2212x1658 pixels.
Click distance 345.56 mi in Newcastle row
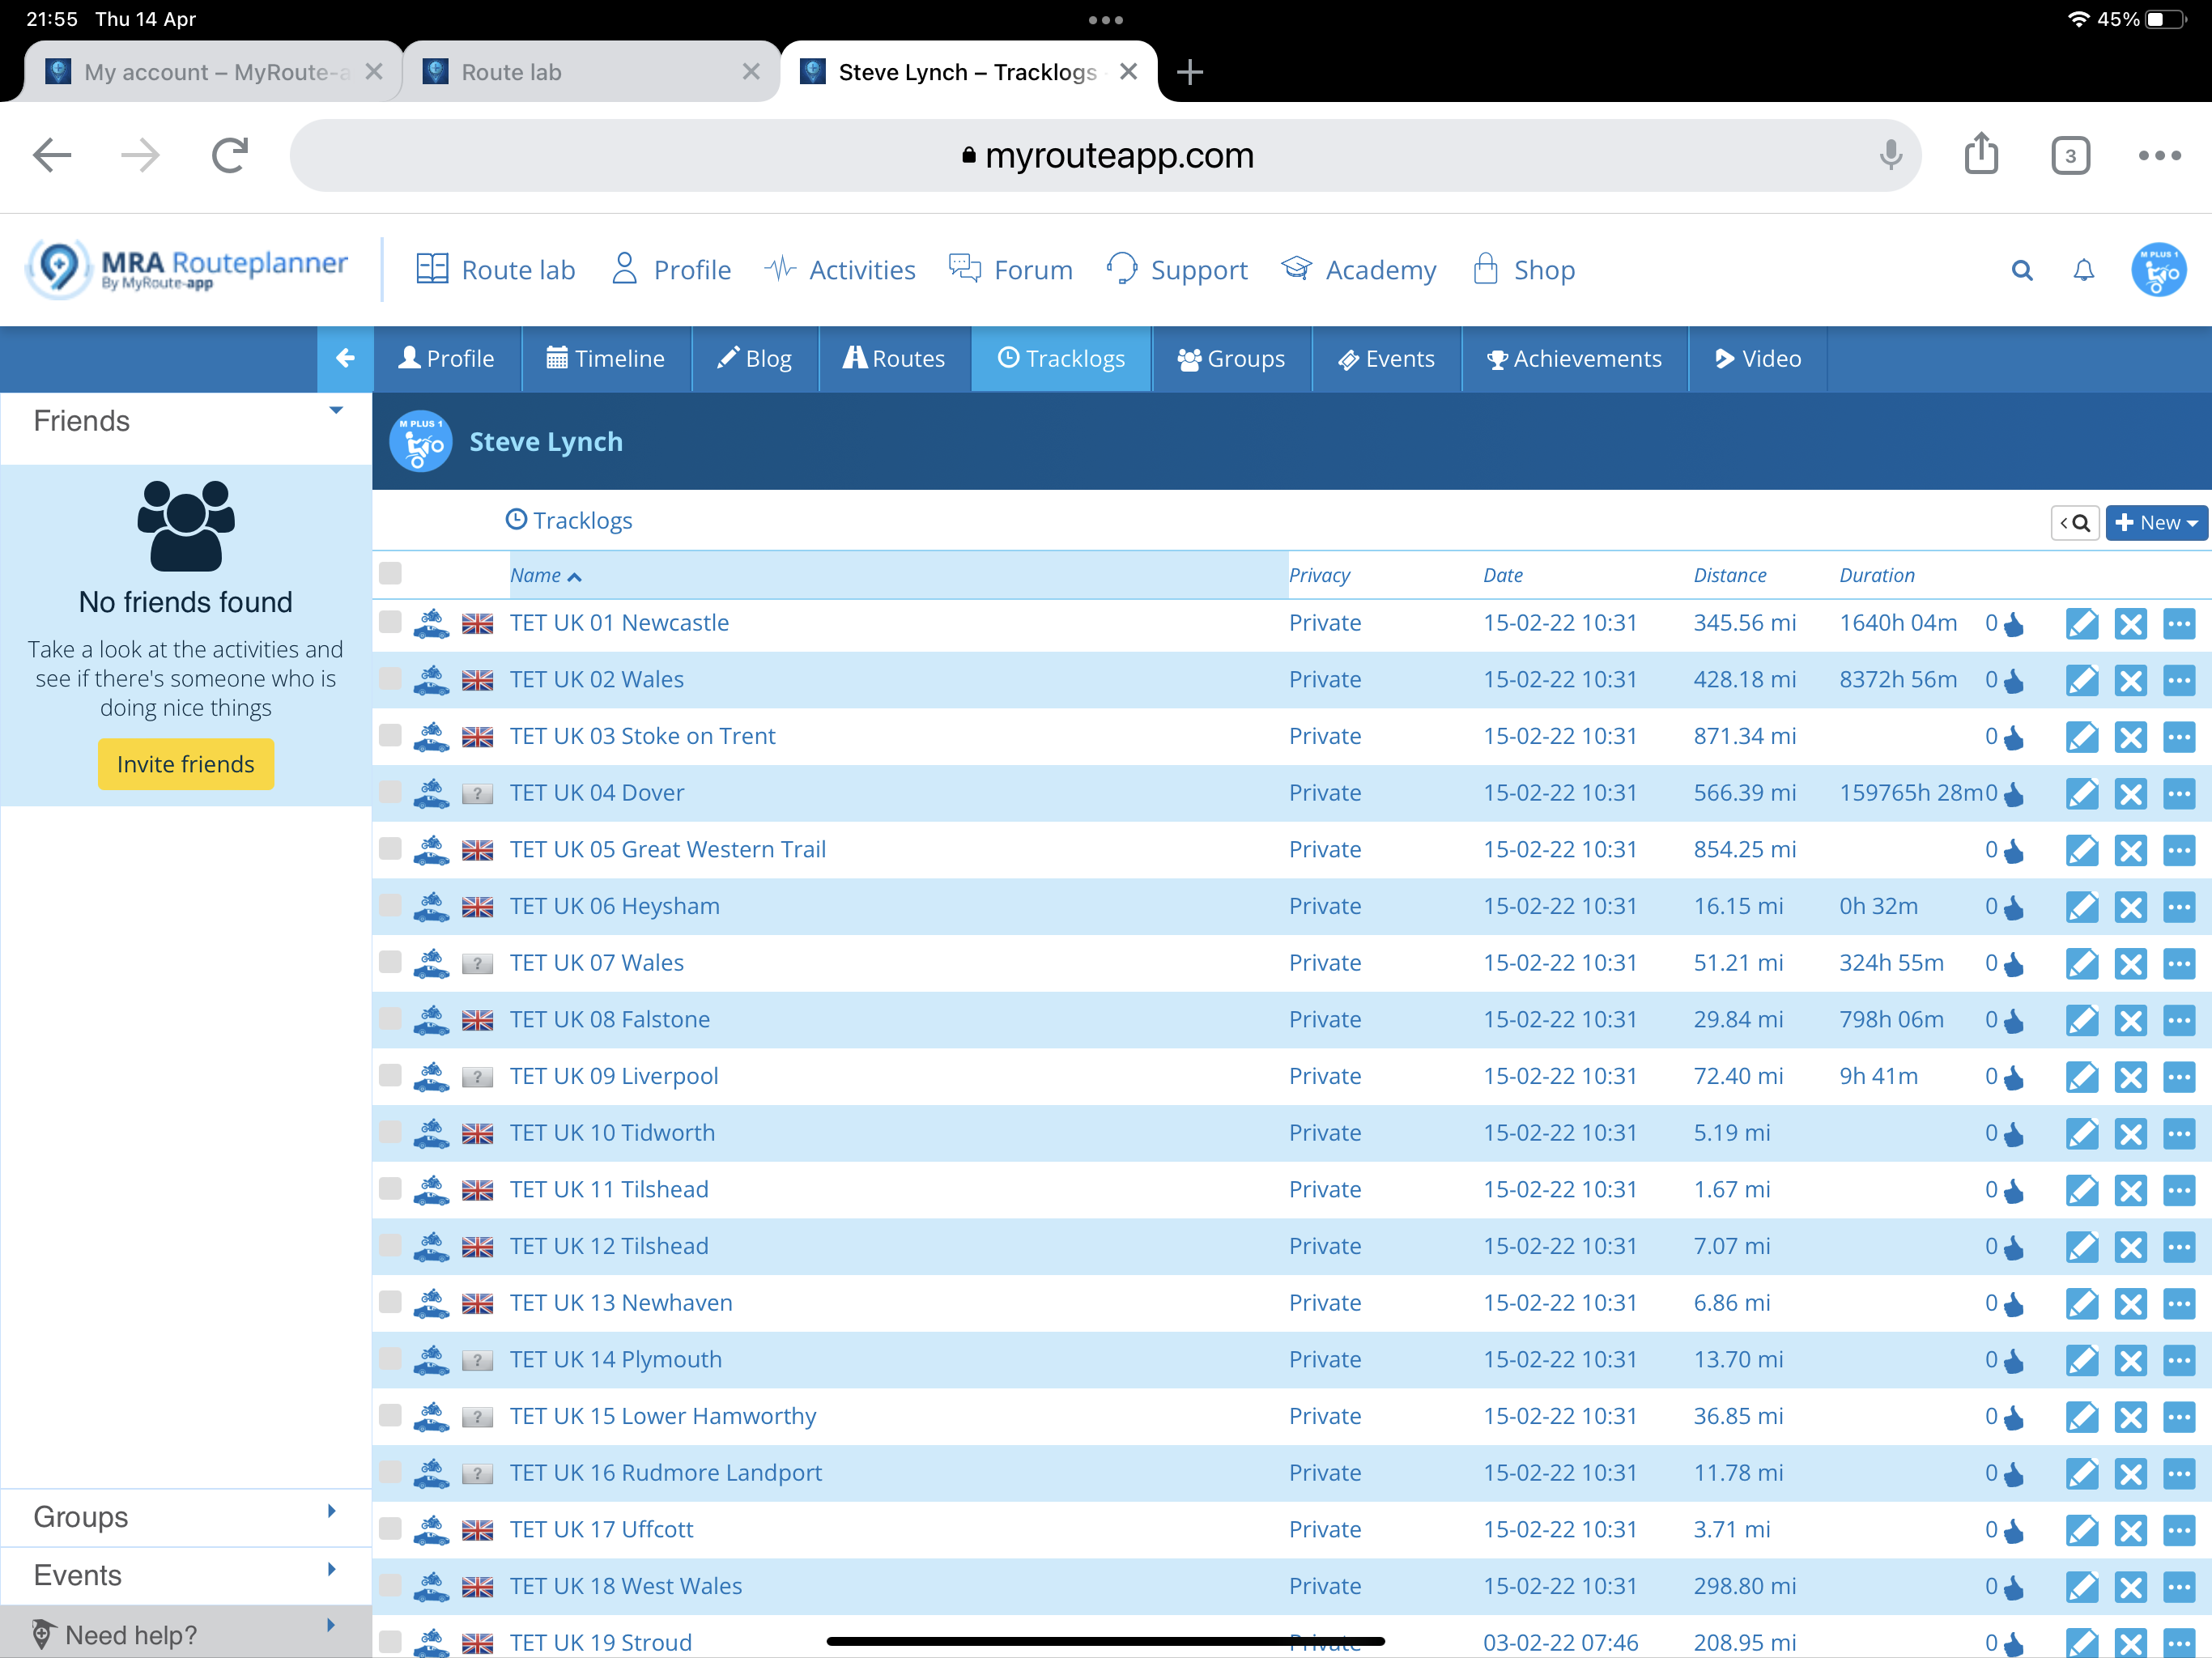point(1745,623)
